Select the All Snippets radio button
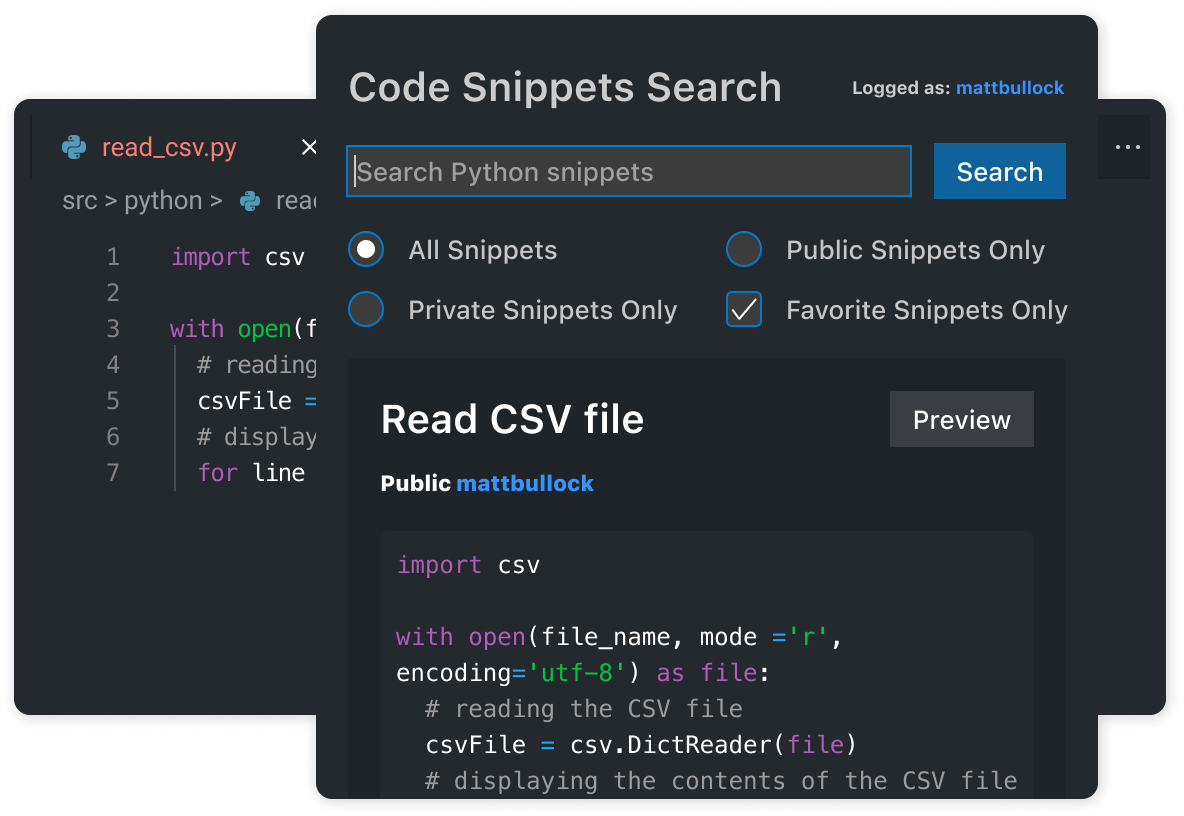The width and height of the screenshot is (1184, 816). coord(366,250)
